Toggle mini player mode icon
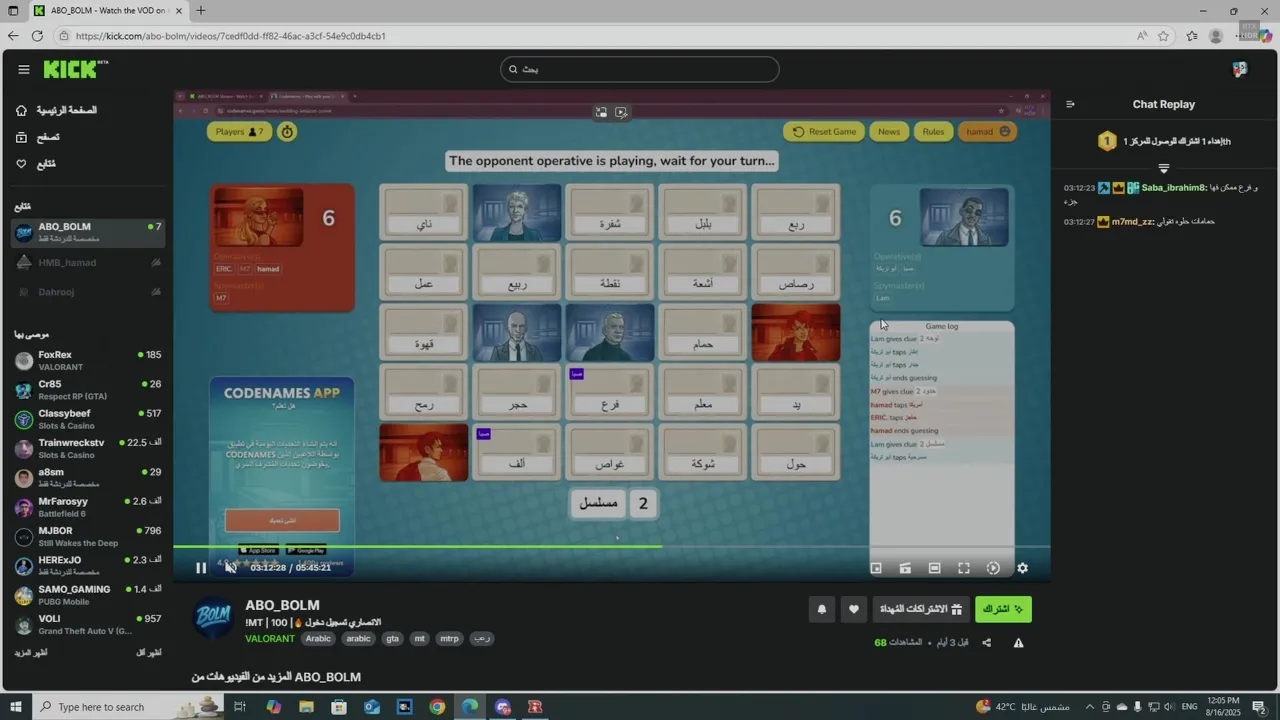 876,568
